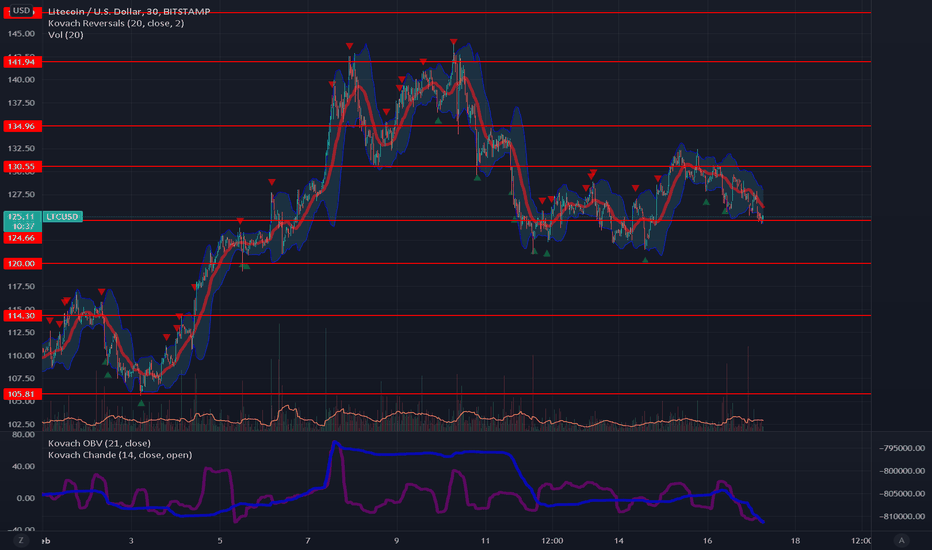
Task: Select the Kovach OBV (21, close) legend
Action: coord(99,443)
